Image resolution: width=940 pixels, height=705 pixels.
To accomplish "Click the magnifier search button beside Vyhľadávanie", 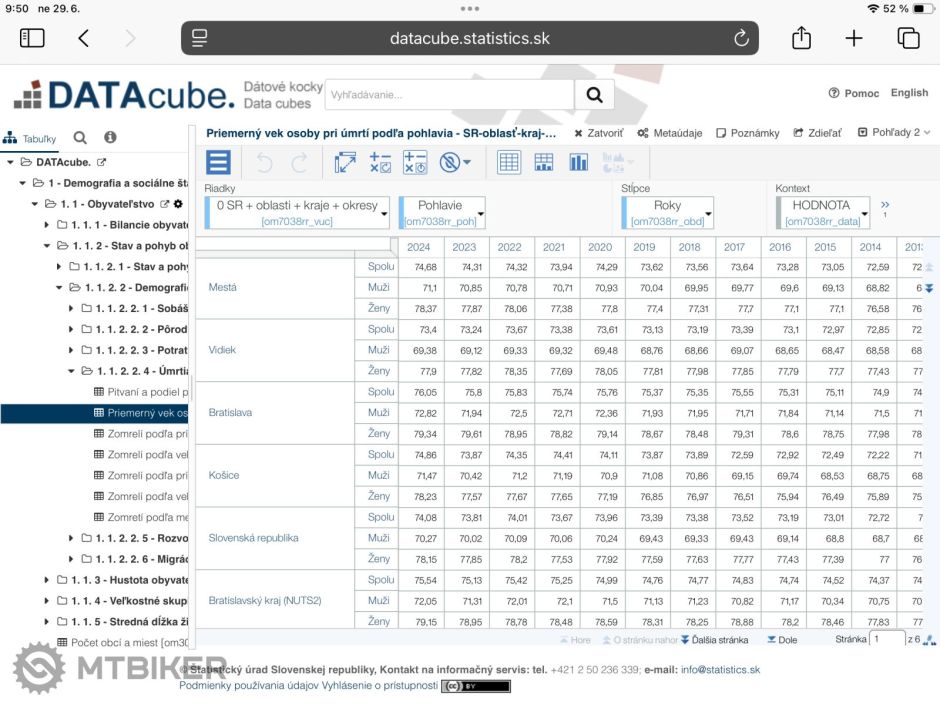I will [594, 95].
